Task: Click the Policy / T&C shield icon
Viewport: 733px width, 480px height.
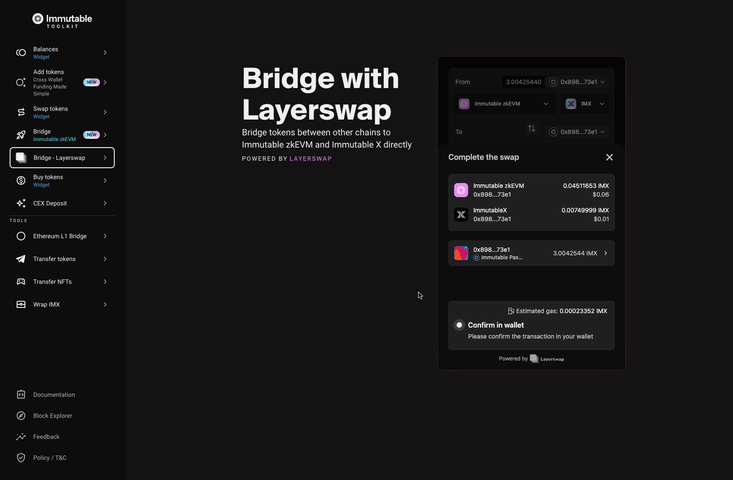Action: click(x=21, y=458)
